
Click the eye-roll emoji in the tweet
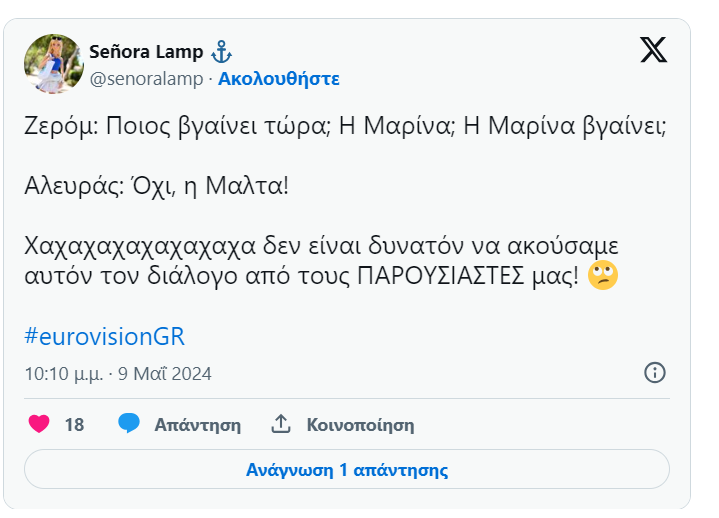[603, 277]
